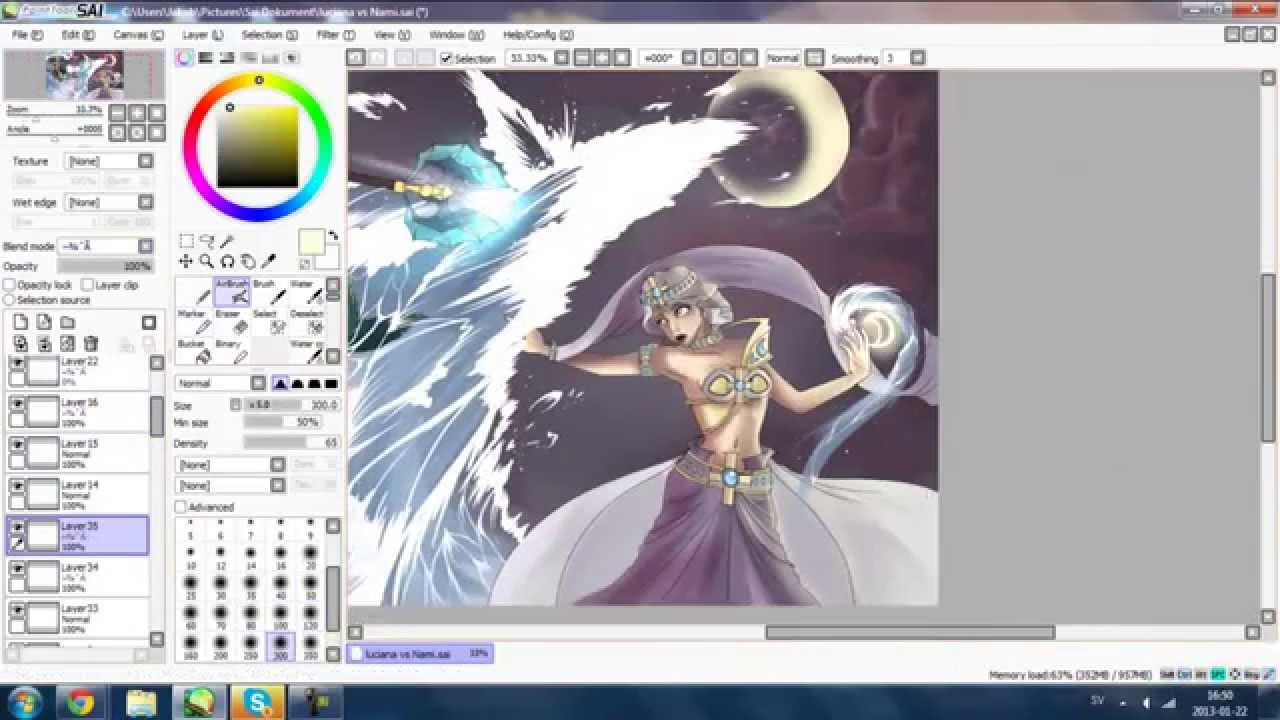Viewport: 1280px width, 720px height.
Task: Toggle visibility of Layer34
Action: click(17, 568)
